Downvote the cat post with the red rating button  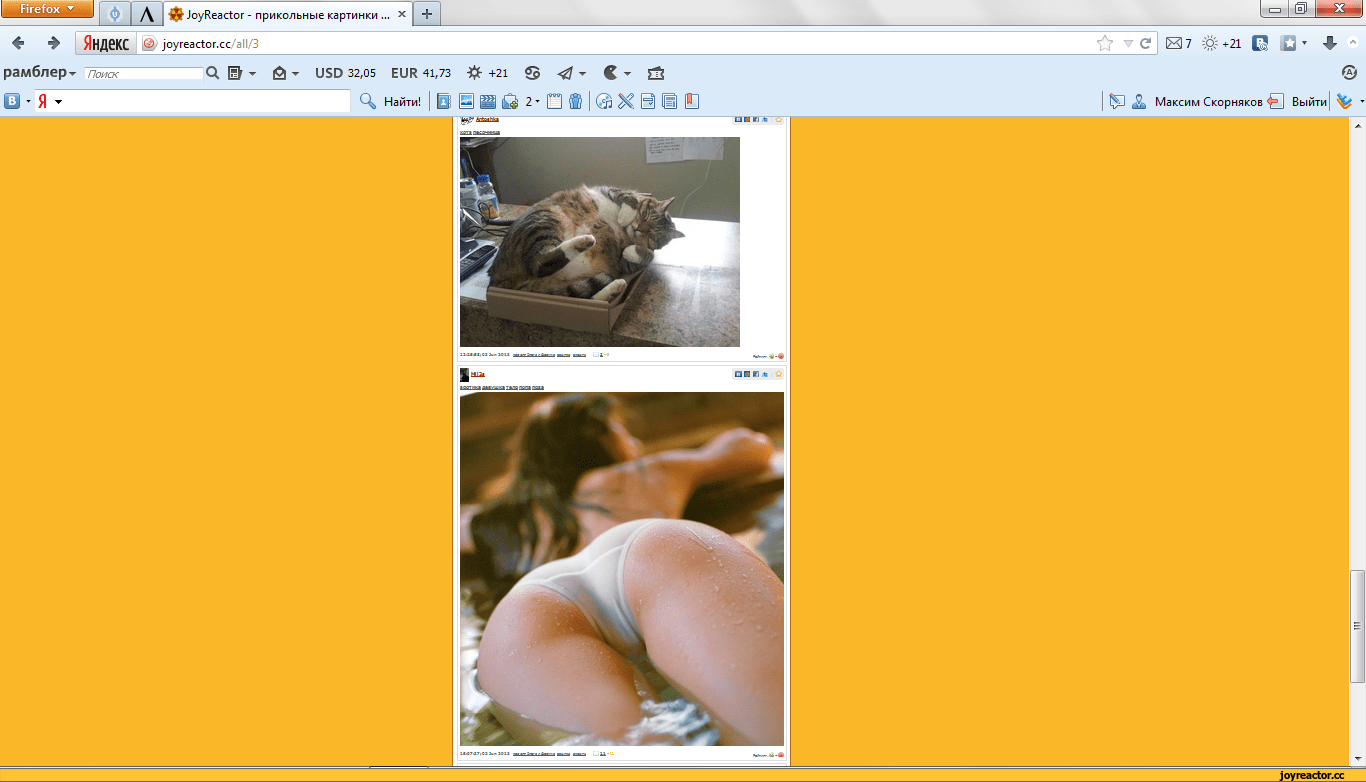pos(781,355)
